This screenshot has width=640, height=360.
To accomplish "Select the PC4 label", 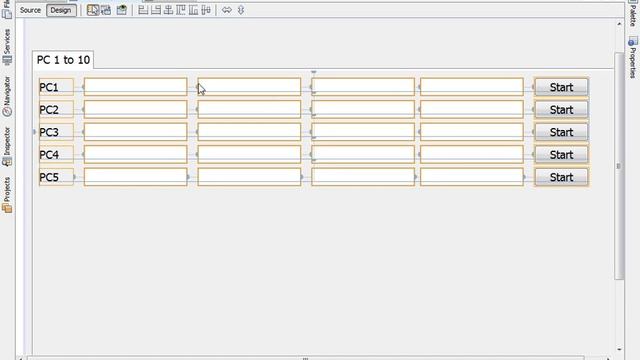I will point(56,155).
